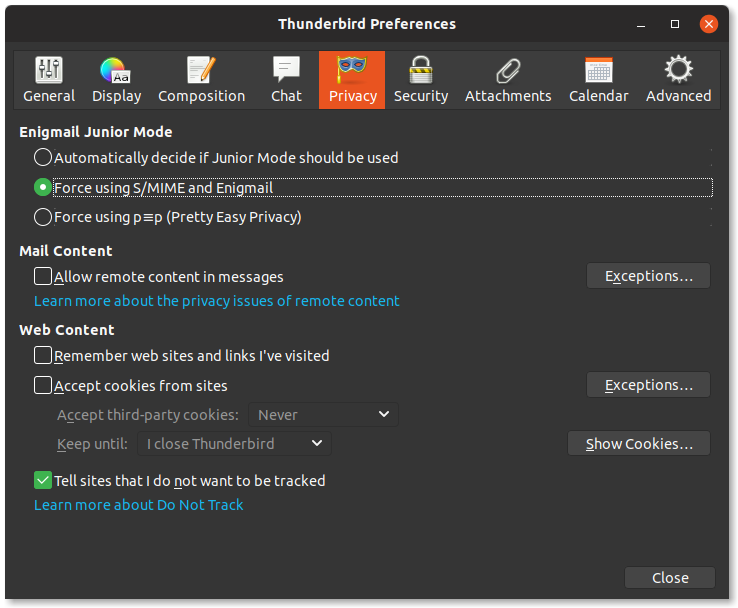Screen dimensions: 738x608
Task: Open the Advanced gear pane
Action: click(x=678, y=80)
